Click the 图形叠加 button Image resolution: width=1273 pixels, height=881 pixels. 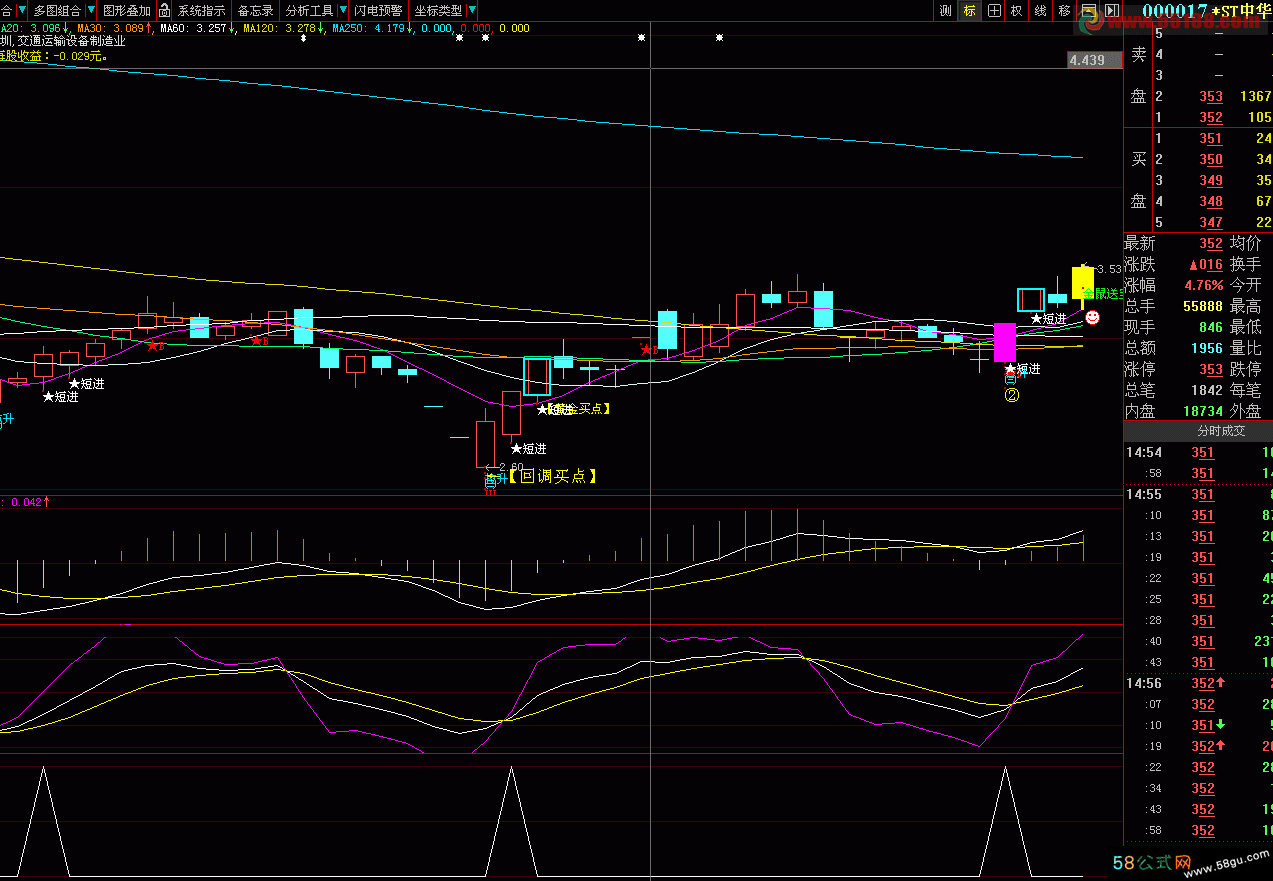coord(126,10)
